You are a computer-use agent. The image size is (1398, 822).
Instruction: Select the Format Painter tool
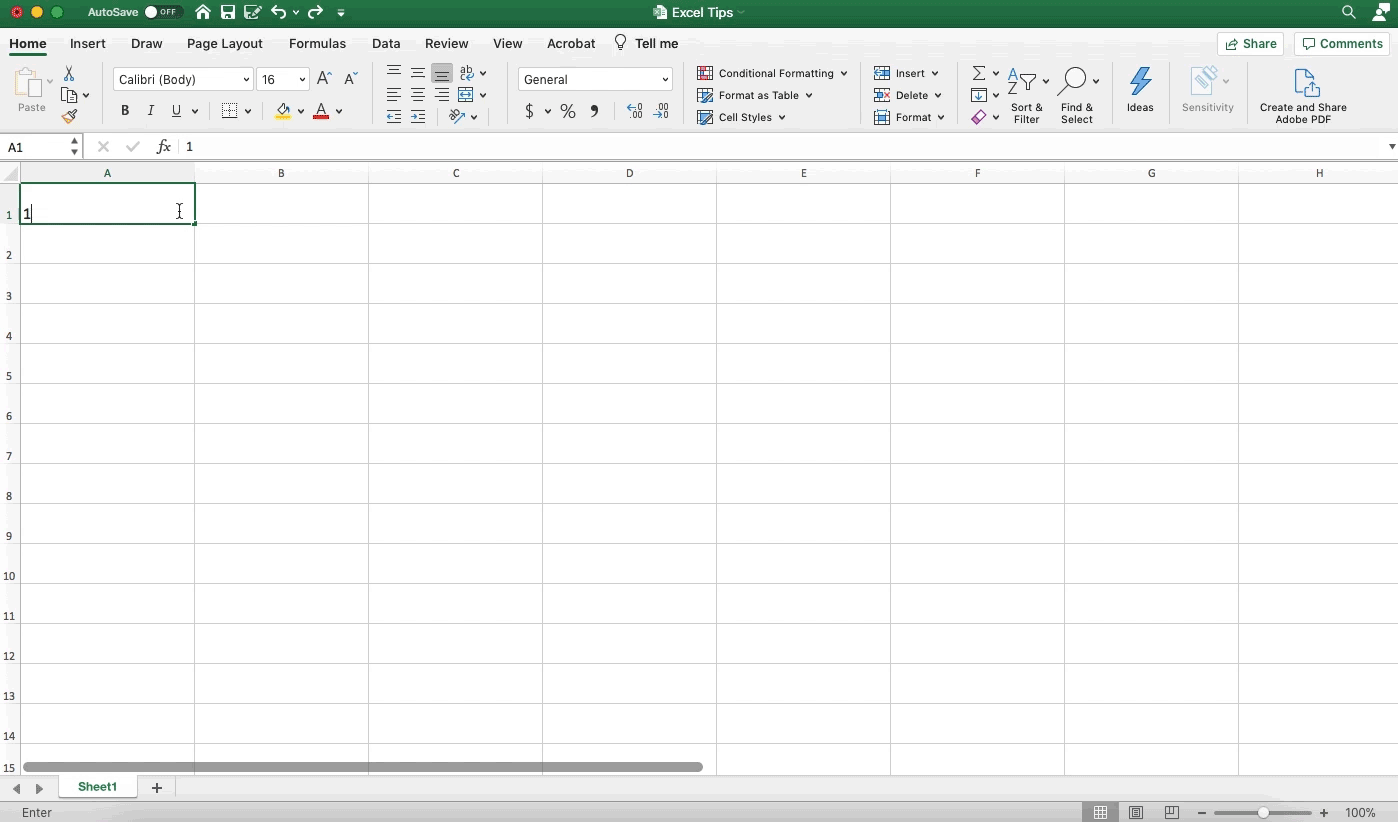click(x=70, y=116)
